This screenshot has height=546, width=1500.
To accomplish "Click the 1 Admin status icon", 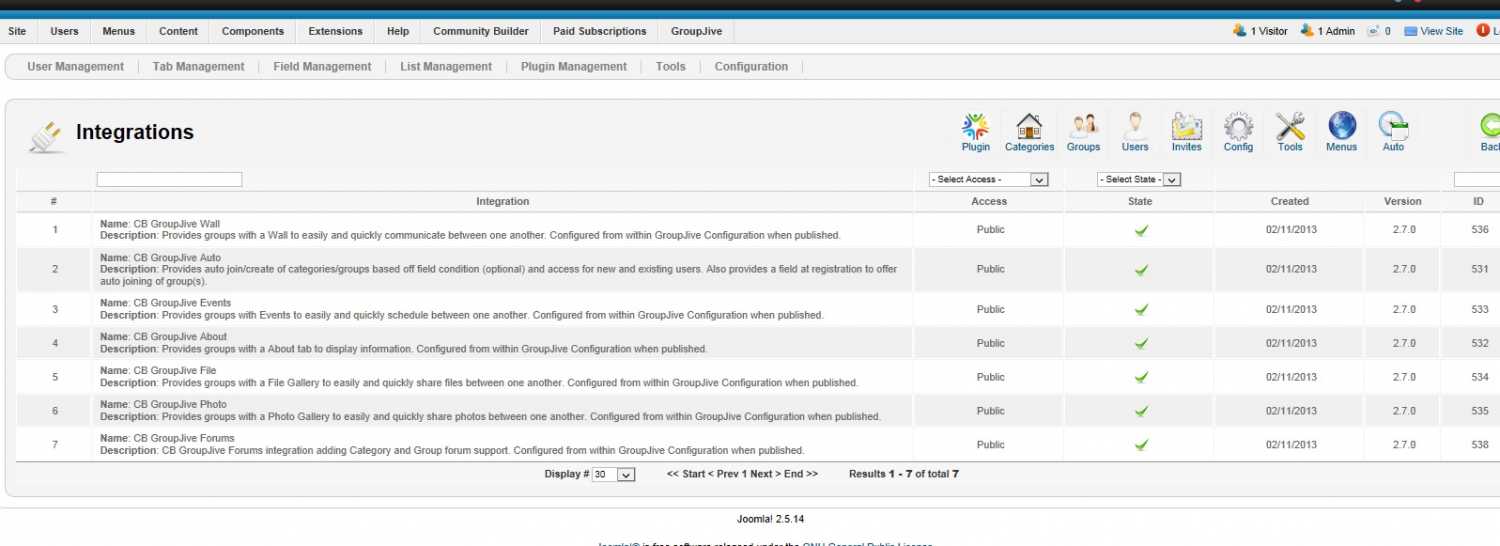I will tap(1307, 31).
